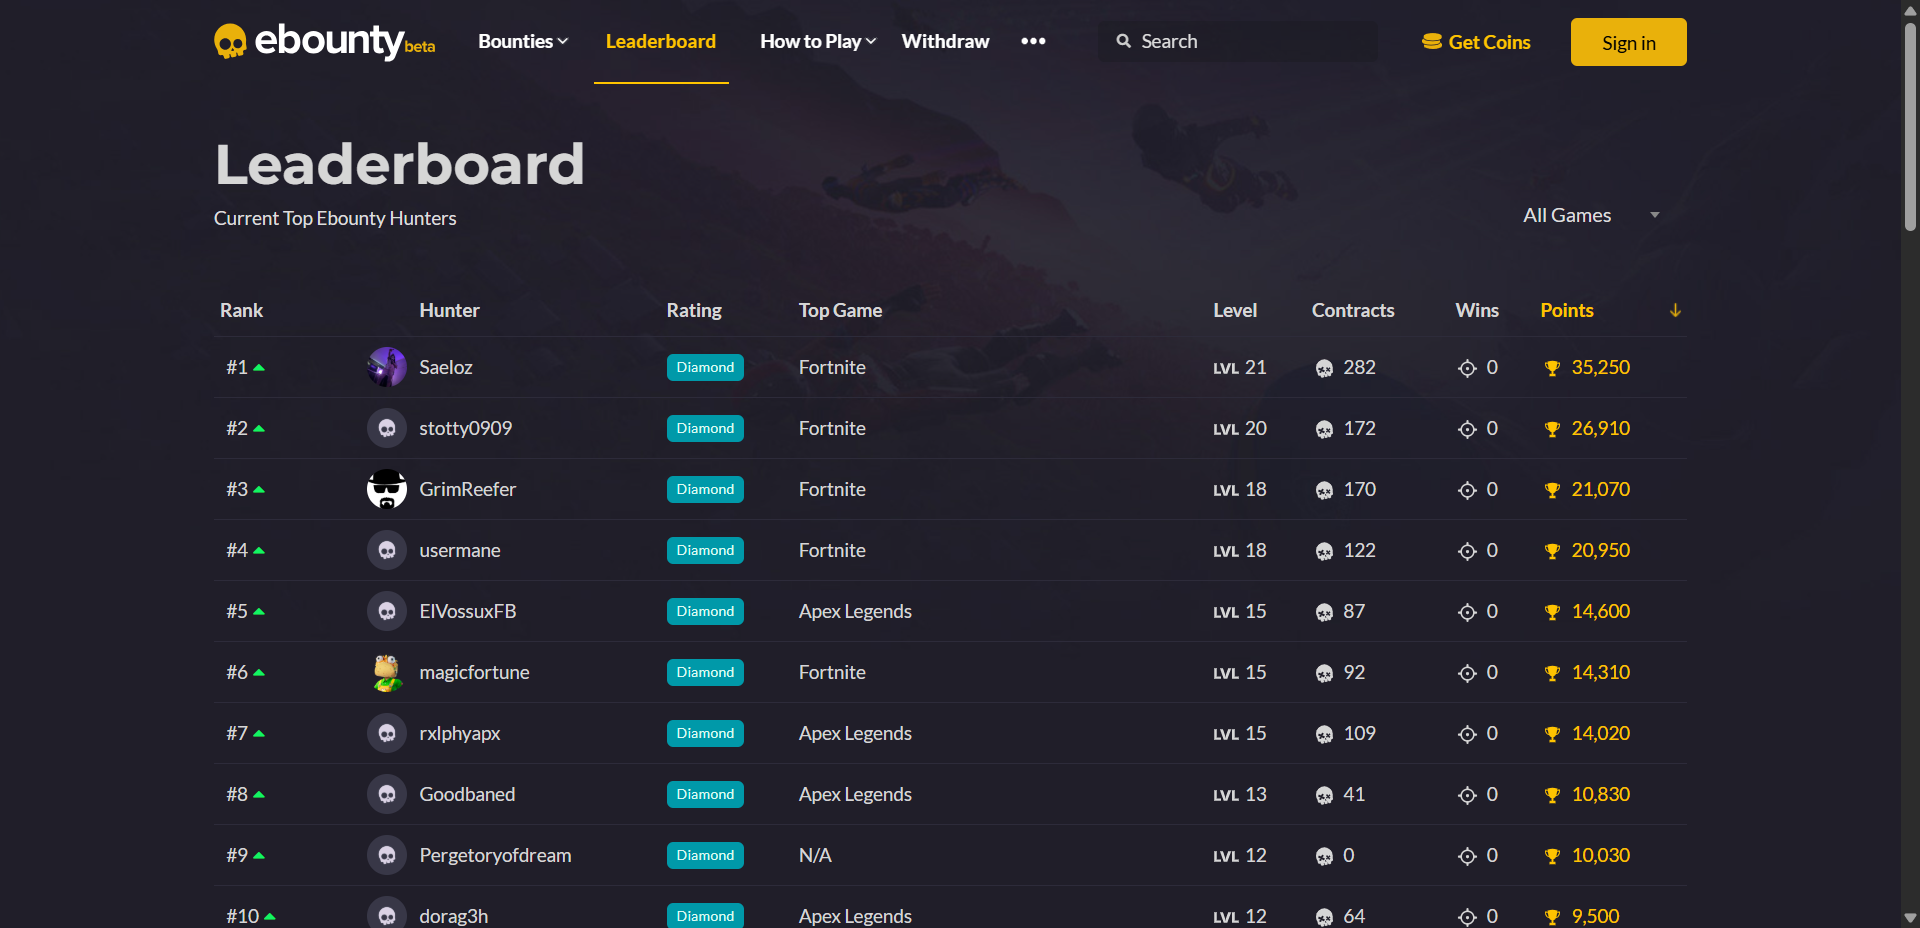Click usermane's skull avatar
The image size is (1920, 928).
[x=387, y=550]
